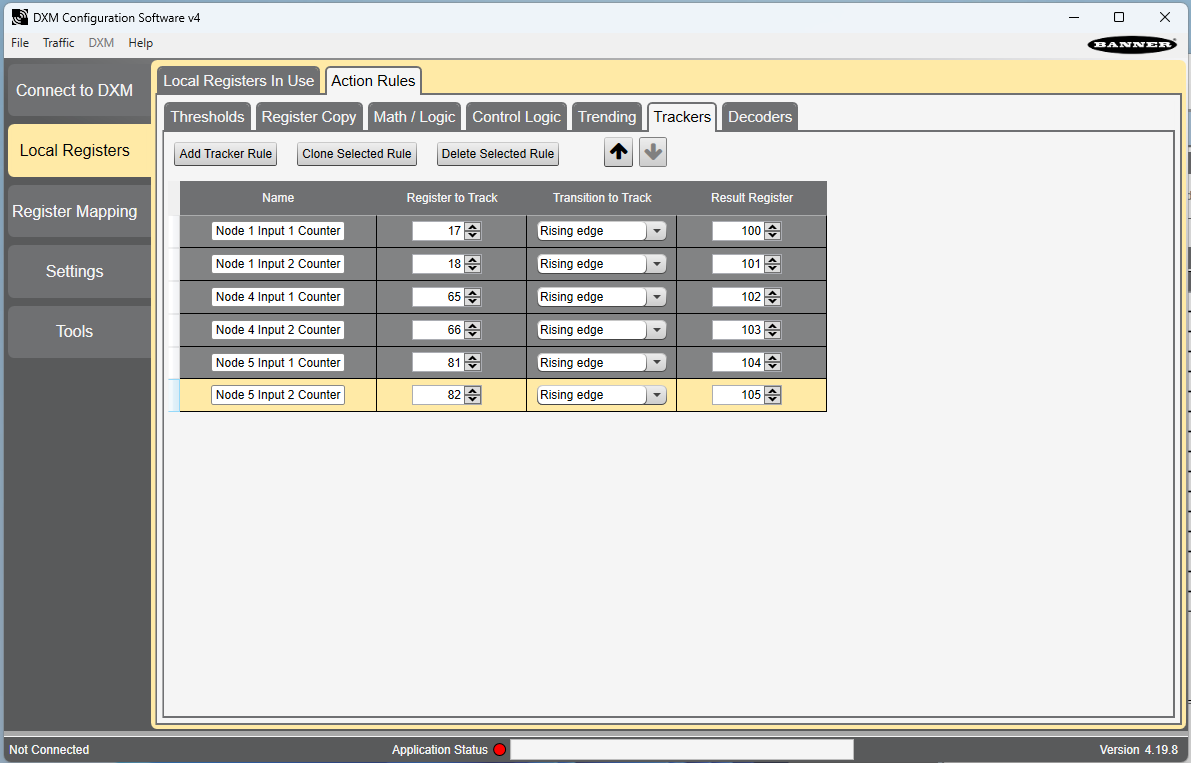Screen dimensions: 1191x763
Task: Open Register Mapping in the sidebar
Action: [x=74, y=211]
